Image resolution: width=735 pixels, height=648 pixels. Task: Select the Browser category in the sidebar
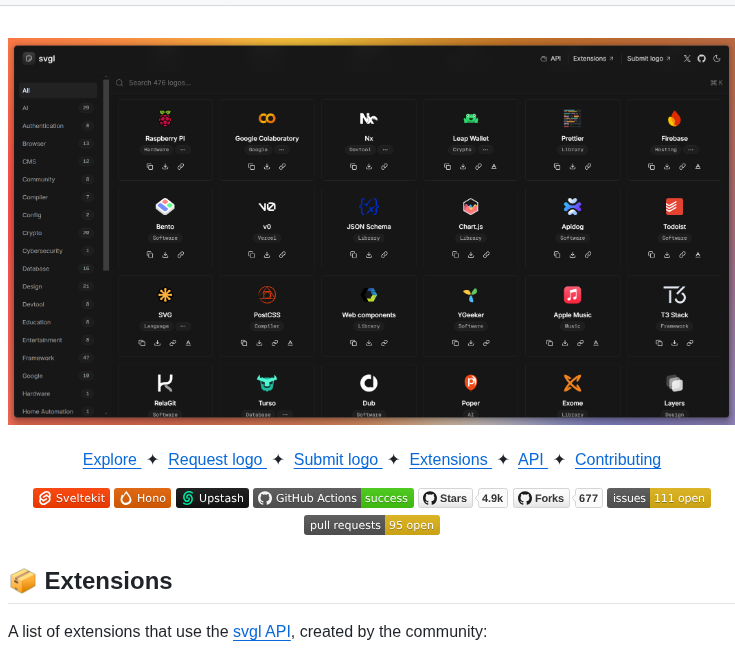pos(58,143)
